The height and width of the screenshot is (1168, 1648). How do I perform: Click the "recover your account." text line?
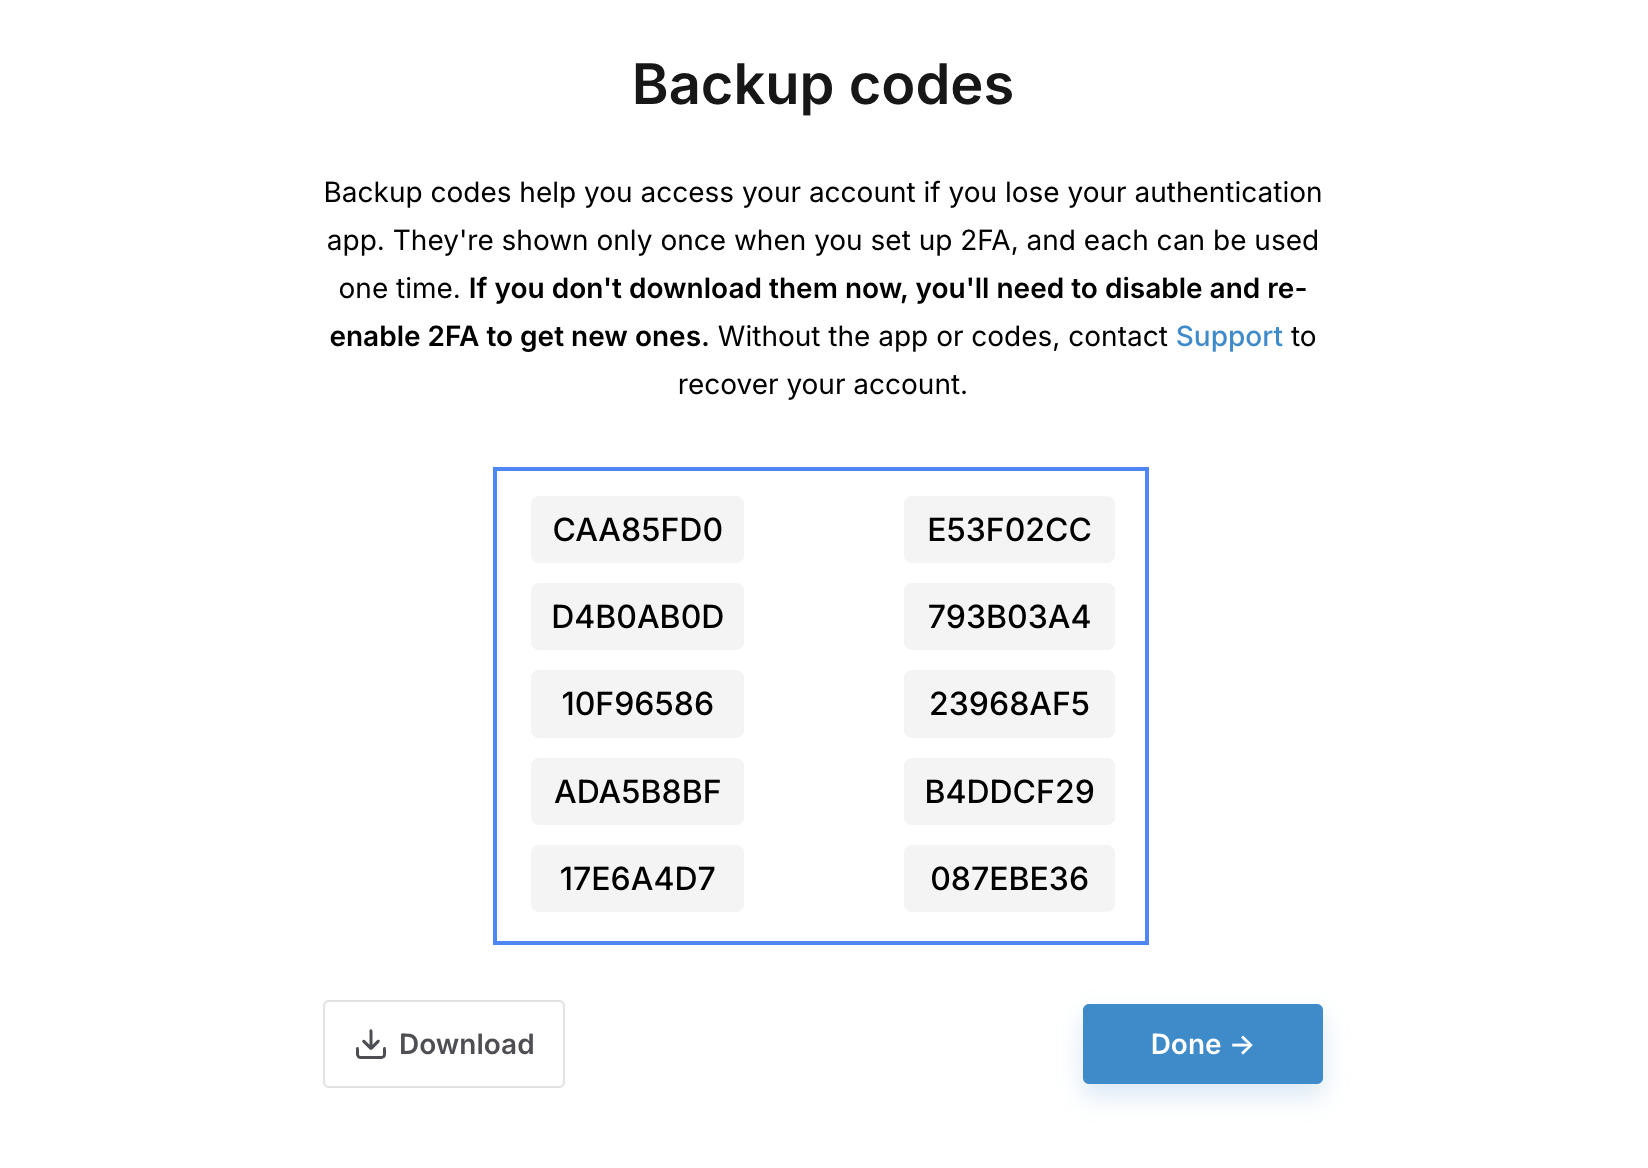(822, 385)
